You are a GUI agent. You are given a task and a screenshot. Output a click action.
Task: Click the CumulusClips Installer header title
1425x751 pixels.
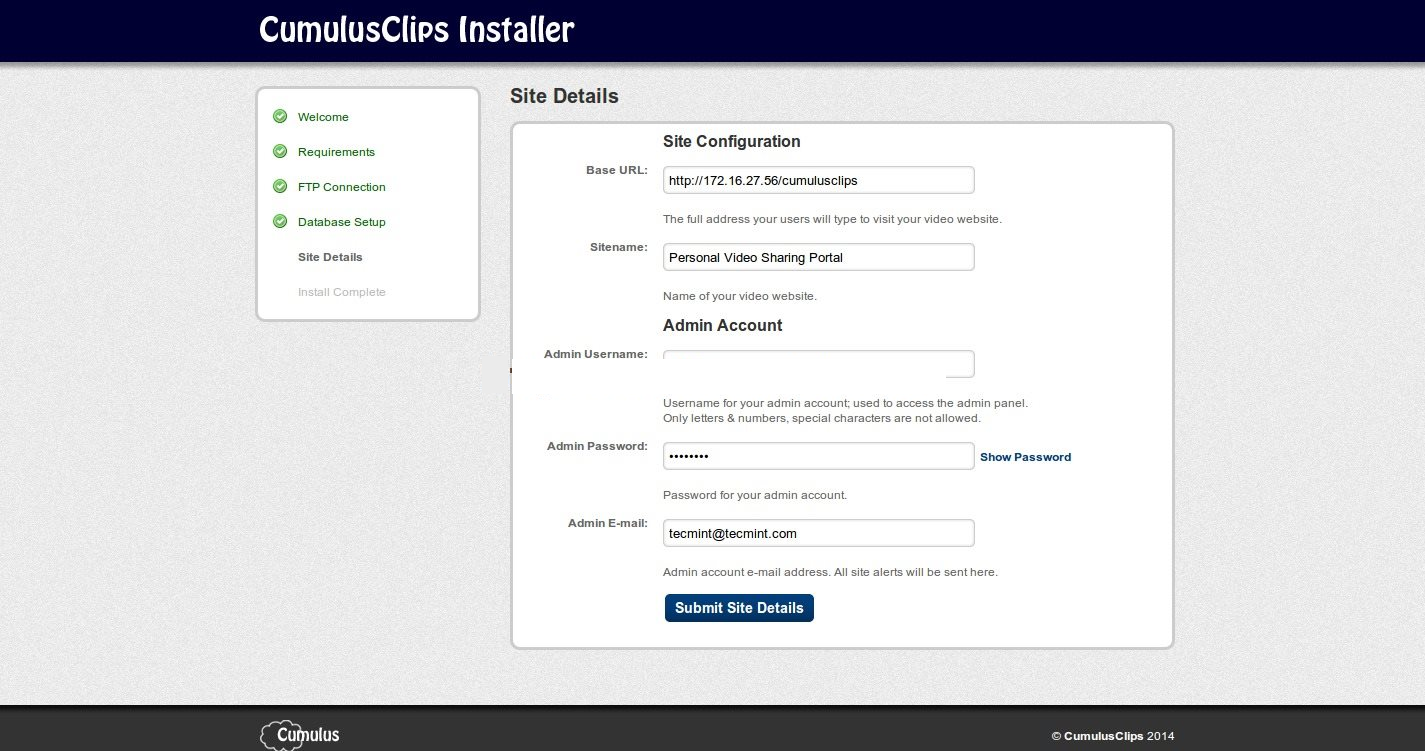[x=416, y=30]
